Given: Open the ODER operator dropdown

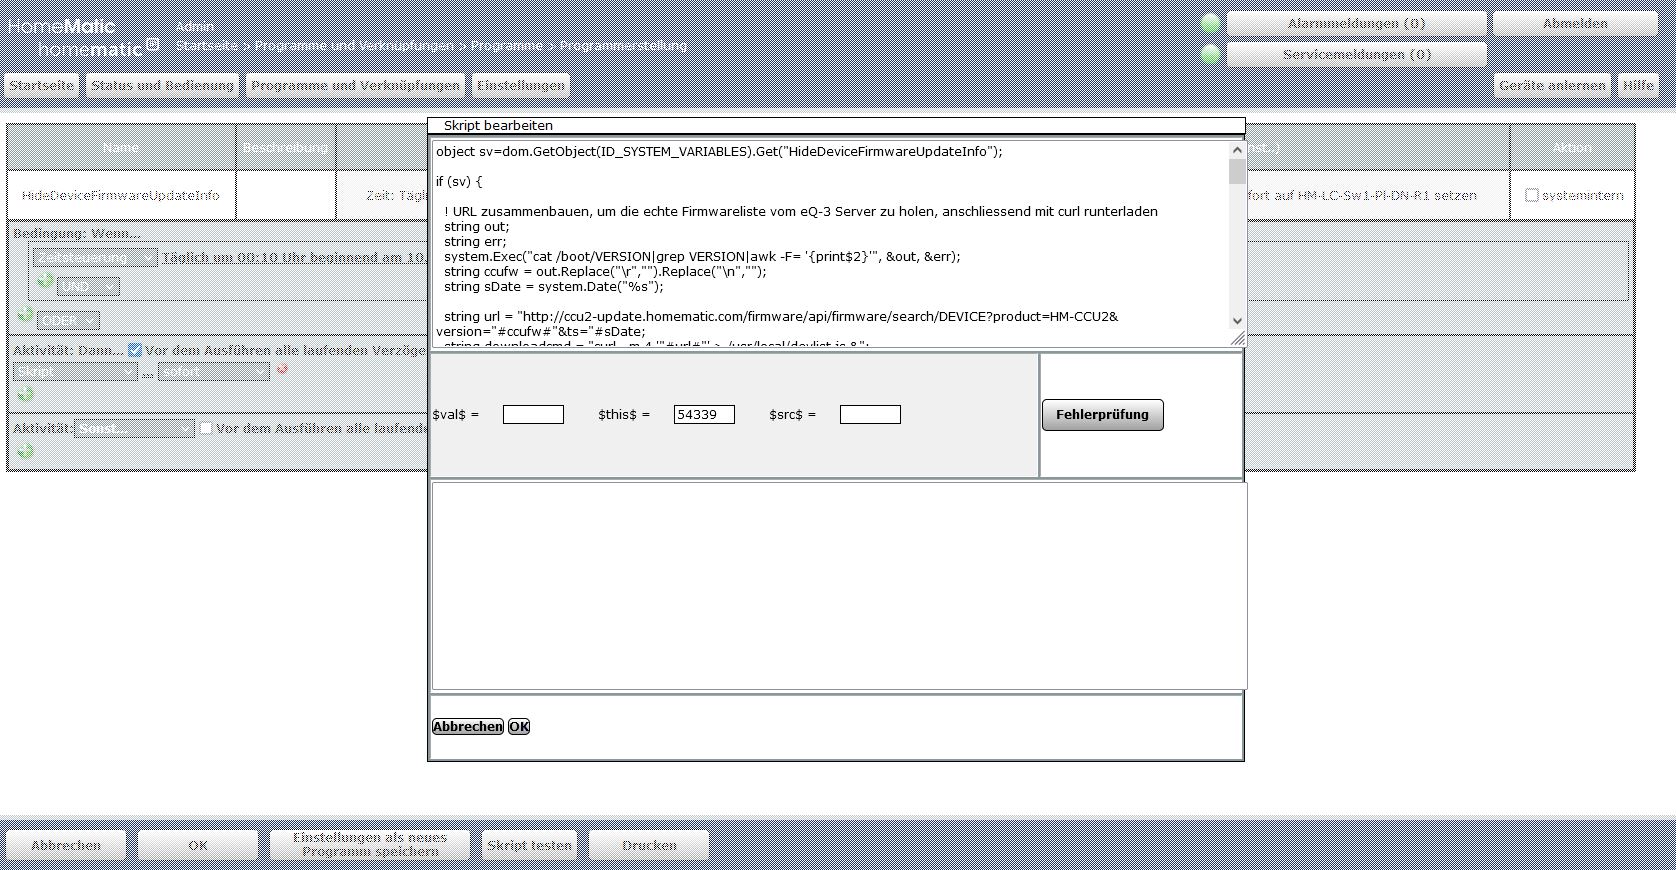Looking at the screenshot, I should [68, 321].
